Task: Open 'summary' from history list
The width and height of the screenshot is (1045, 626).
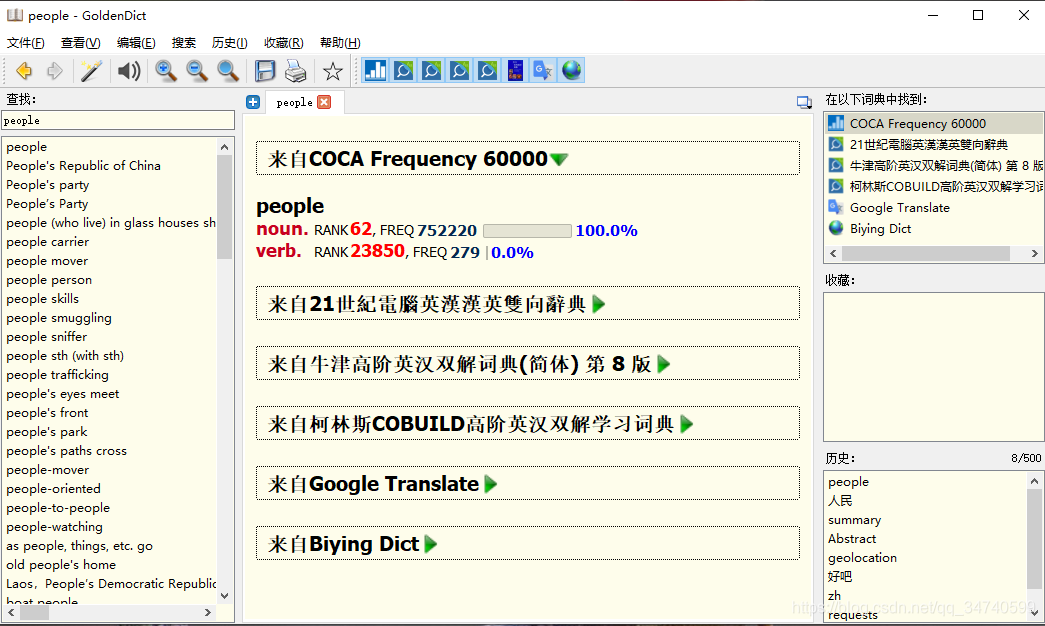Action: pos(854,519)
